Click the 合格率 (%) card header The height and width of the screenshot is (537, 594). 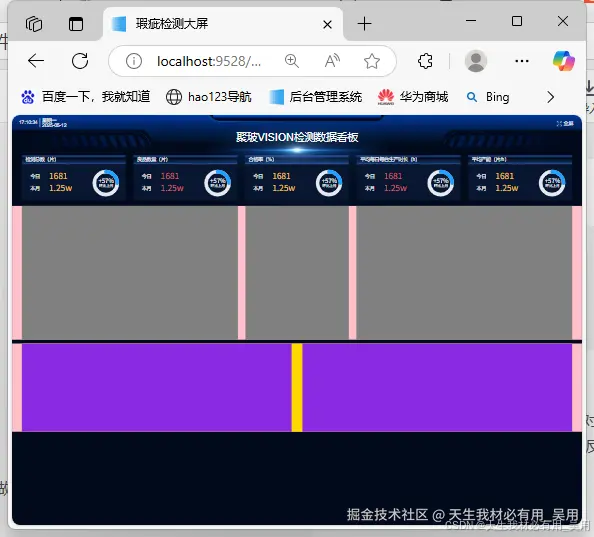point(297,159)
